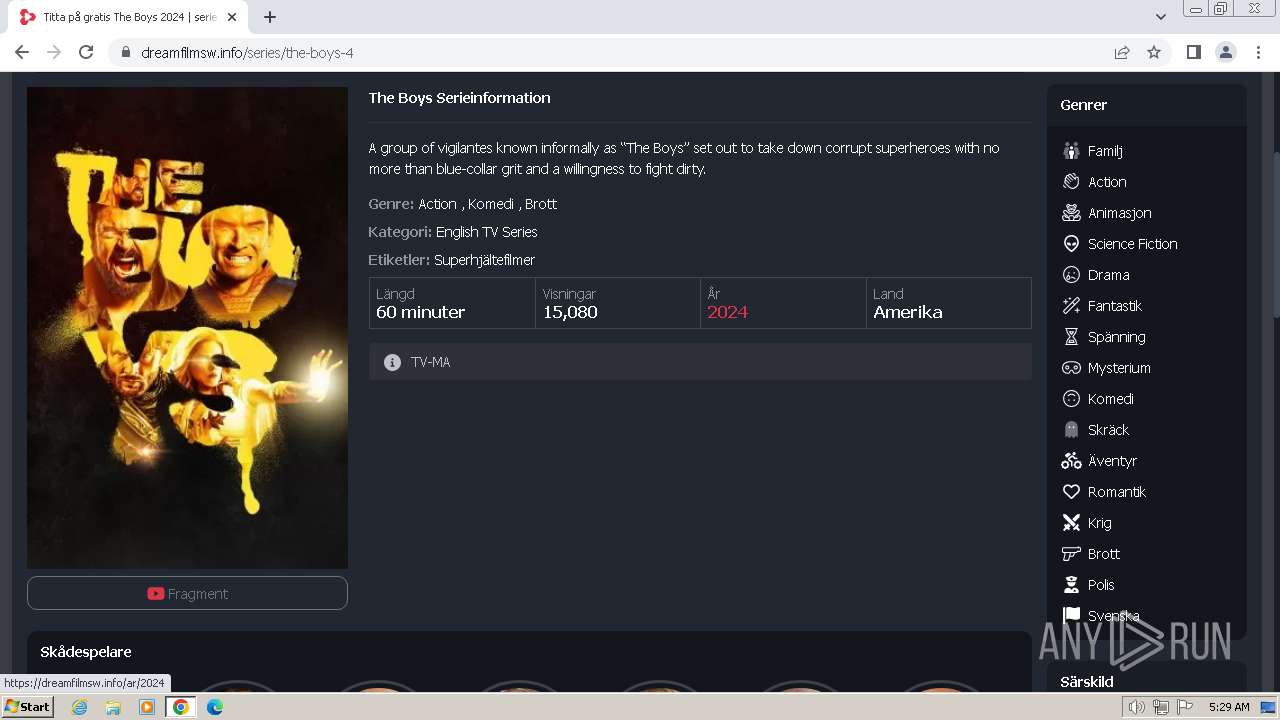Click the Spänning hourglass icon

coord(1071,337)
